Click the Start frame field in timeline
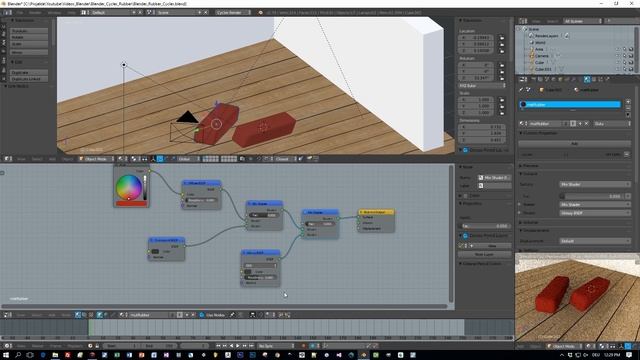The image size is (640, 360). tap(121, 346)
